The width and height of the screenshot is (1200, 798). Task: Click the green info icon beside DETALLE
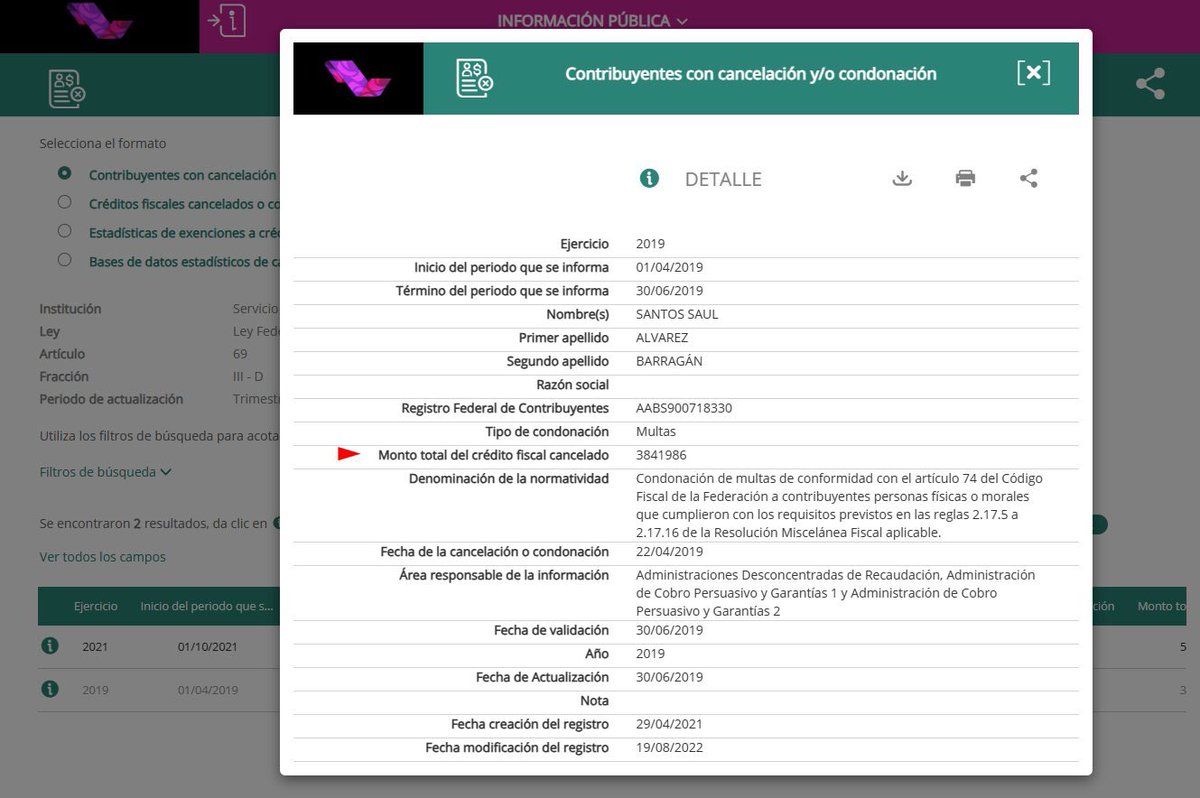[649, 178]
